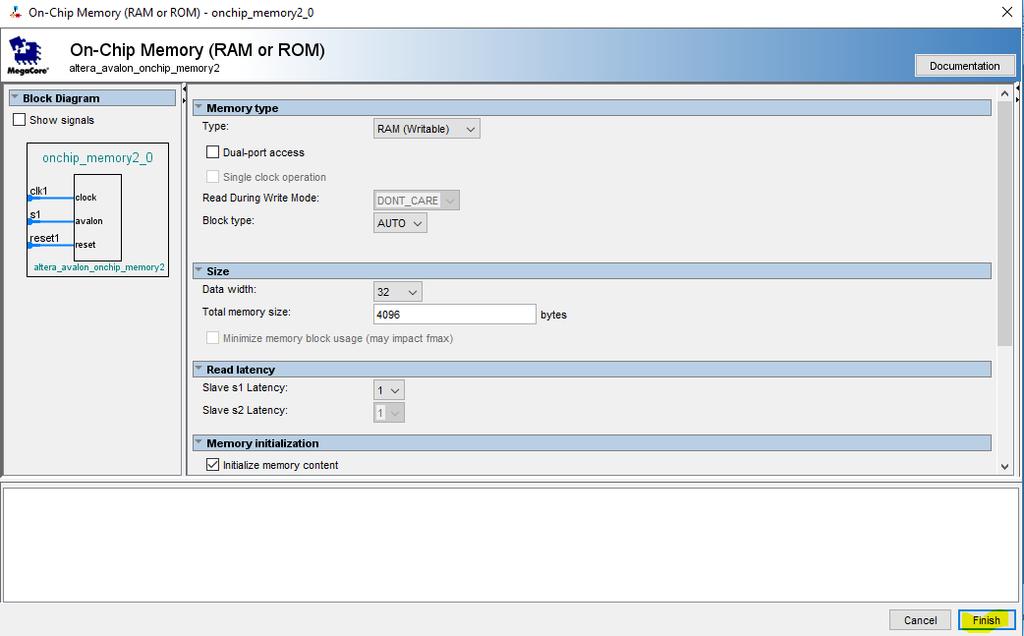Click the Total memory size input field
This screenshot has height=636, width=1024.
point(455,314)
